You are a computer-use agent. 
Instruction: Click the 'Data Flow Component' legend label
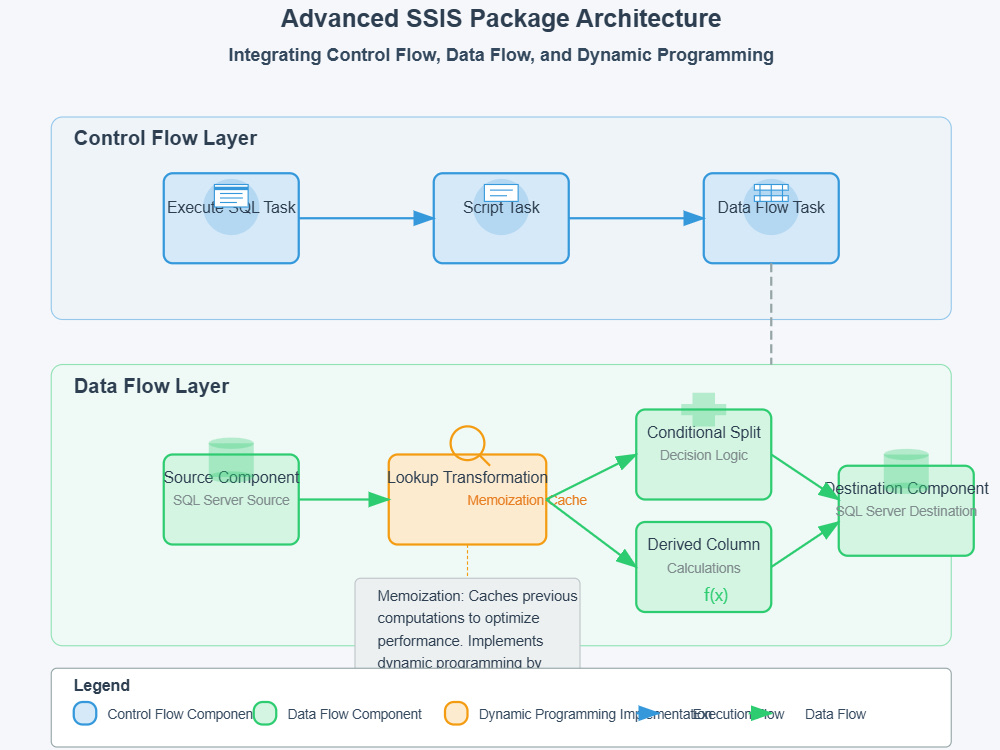pos(355,714)
